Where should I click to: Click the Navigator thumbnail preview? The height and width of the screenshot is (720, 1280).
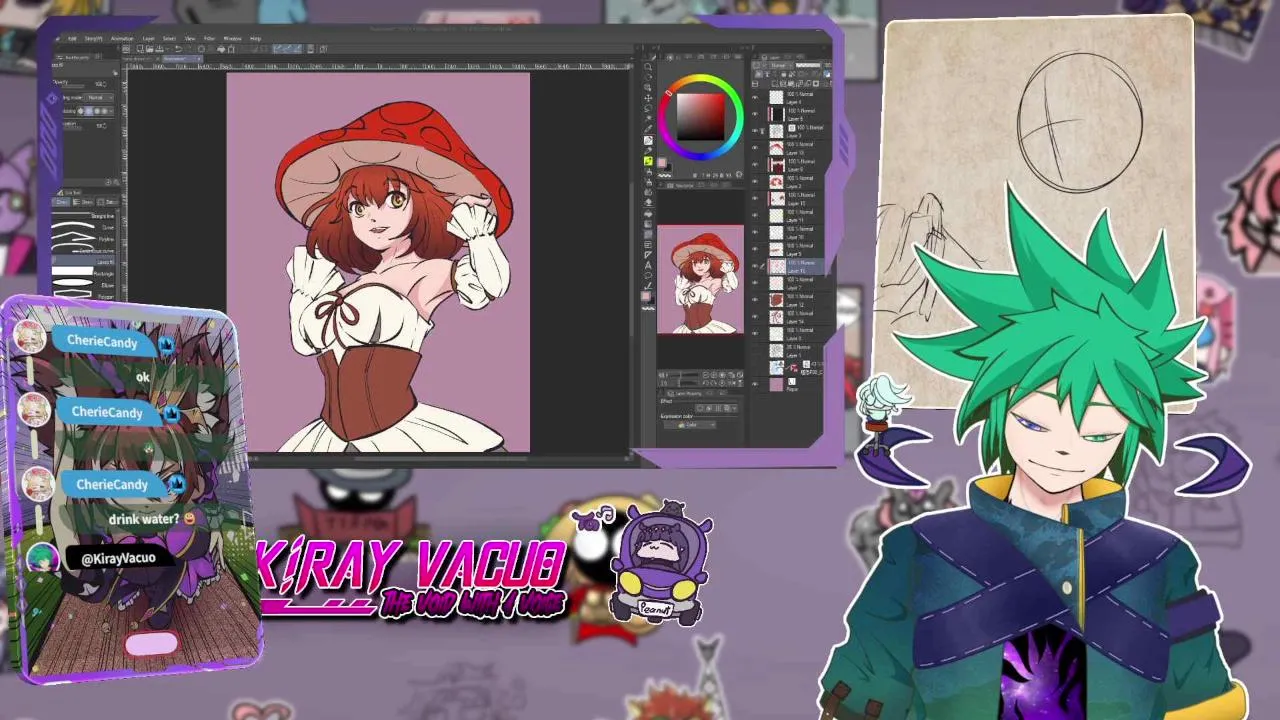click(700, 281)
